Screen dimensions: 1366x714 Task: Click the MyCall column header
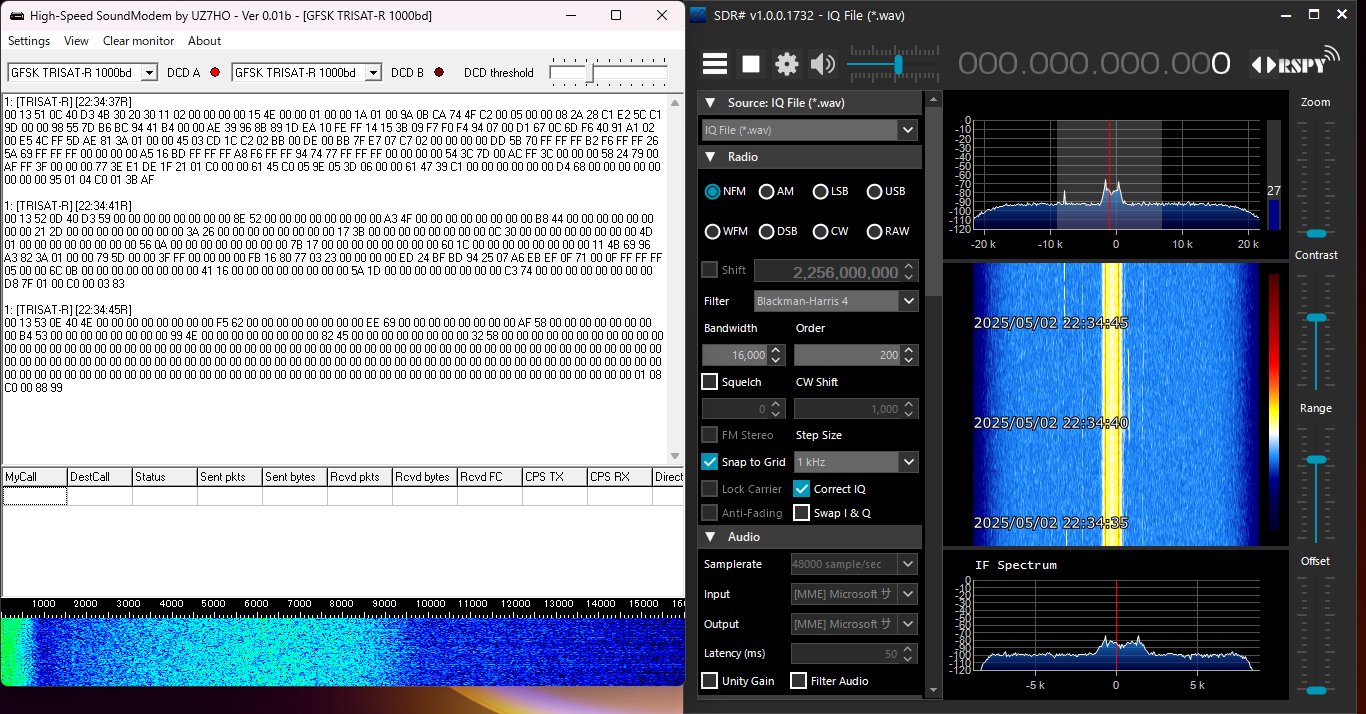35,477
